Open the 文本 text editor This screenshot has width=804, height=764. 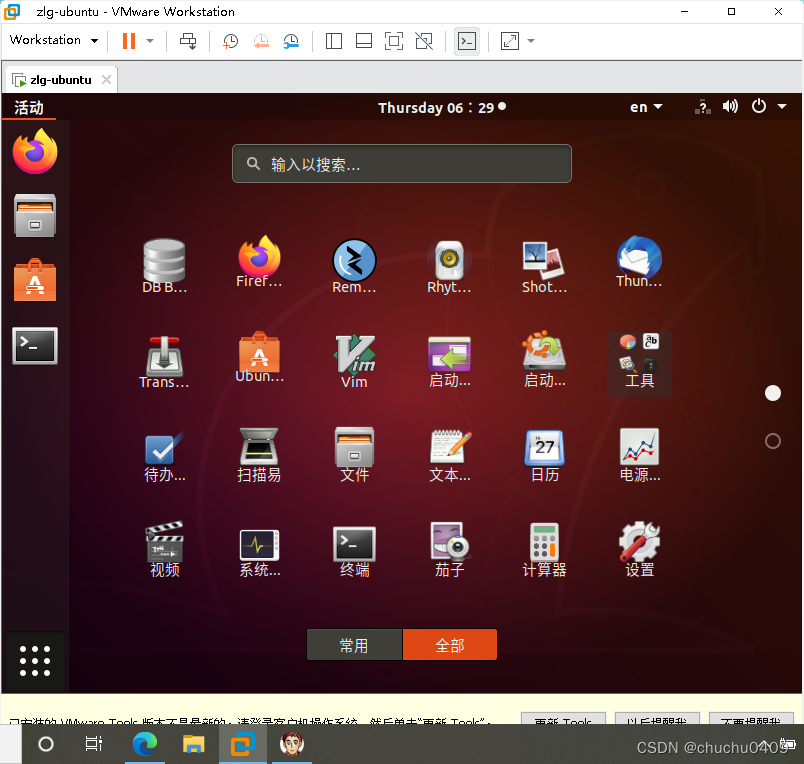449,456
